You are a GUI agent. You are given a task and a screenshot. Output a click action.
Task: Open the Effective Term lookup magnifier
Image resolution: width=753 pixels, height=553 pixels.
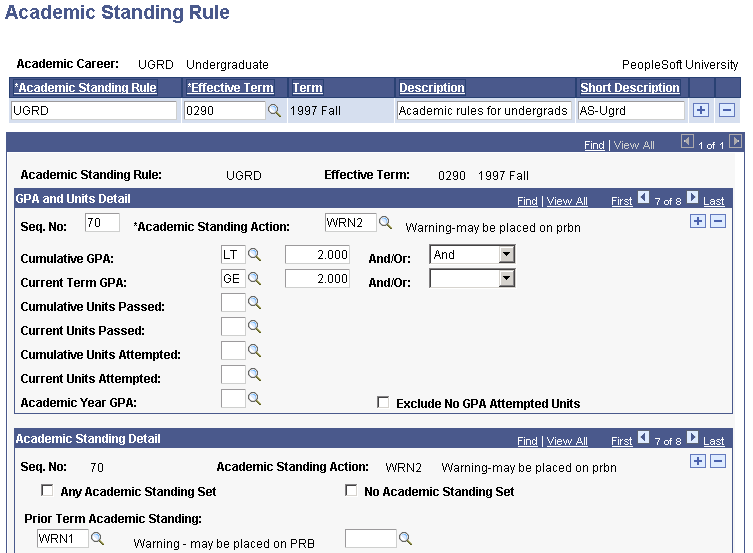click(x=274, y=110)
